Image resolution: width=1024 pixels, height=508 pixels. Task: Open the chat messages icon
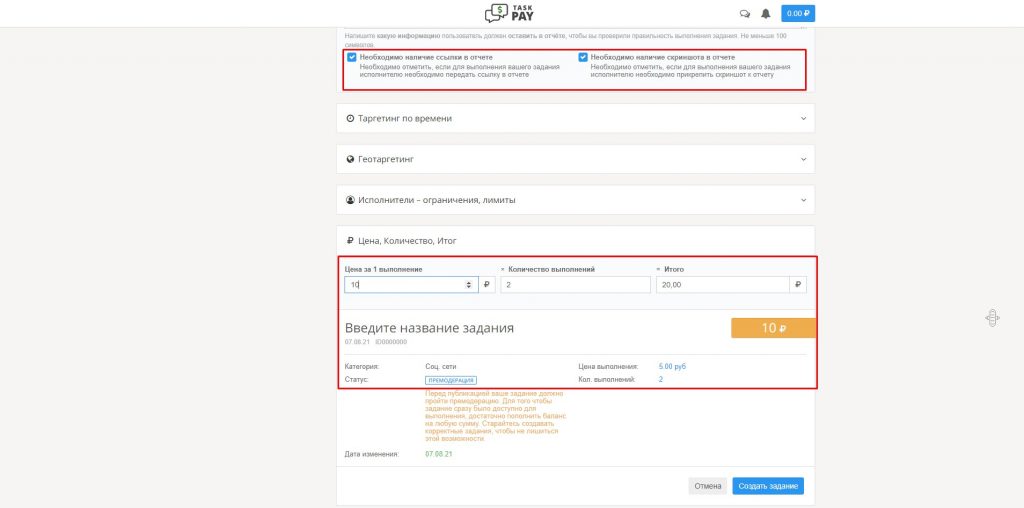tap(744, 14)
